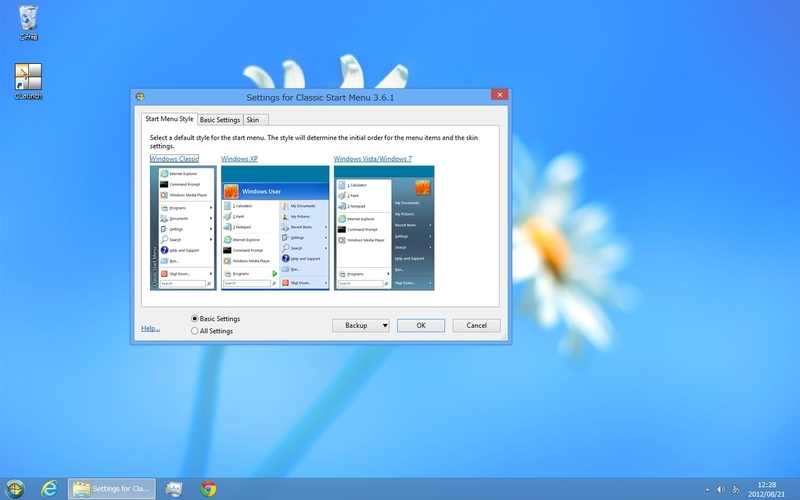800x500 pixels.
Task: Pick the Windows XP menu preview image
Action: pos(275,228)
